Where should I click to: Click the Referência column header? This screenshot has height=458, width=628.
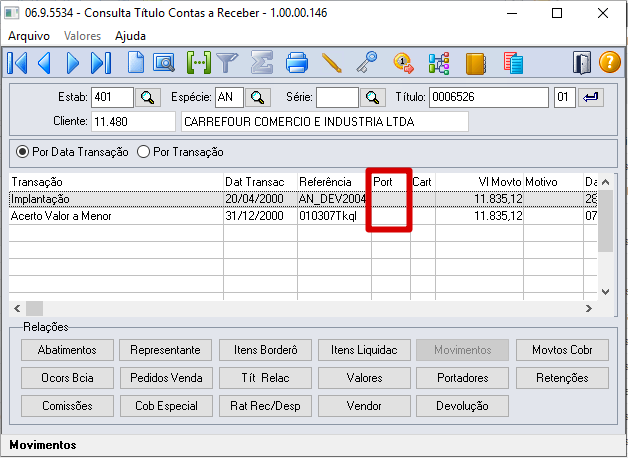334,182
